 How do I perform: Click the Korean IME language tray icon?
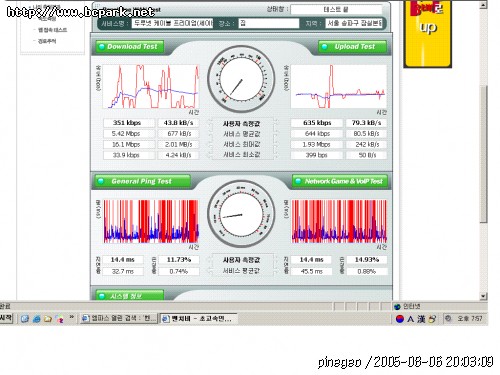(399, 319)
